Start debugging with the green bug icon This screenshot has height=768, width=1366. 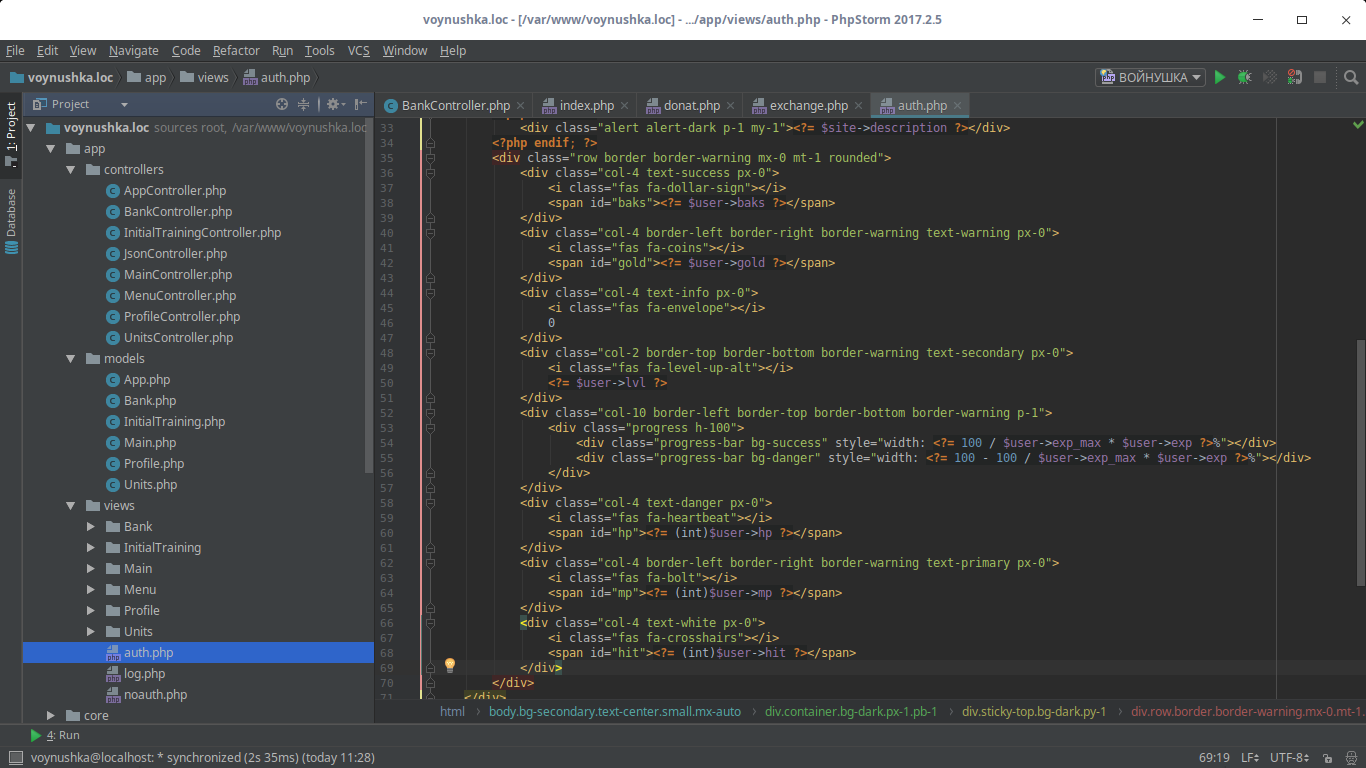pos(1244,77)
